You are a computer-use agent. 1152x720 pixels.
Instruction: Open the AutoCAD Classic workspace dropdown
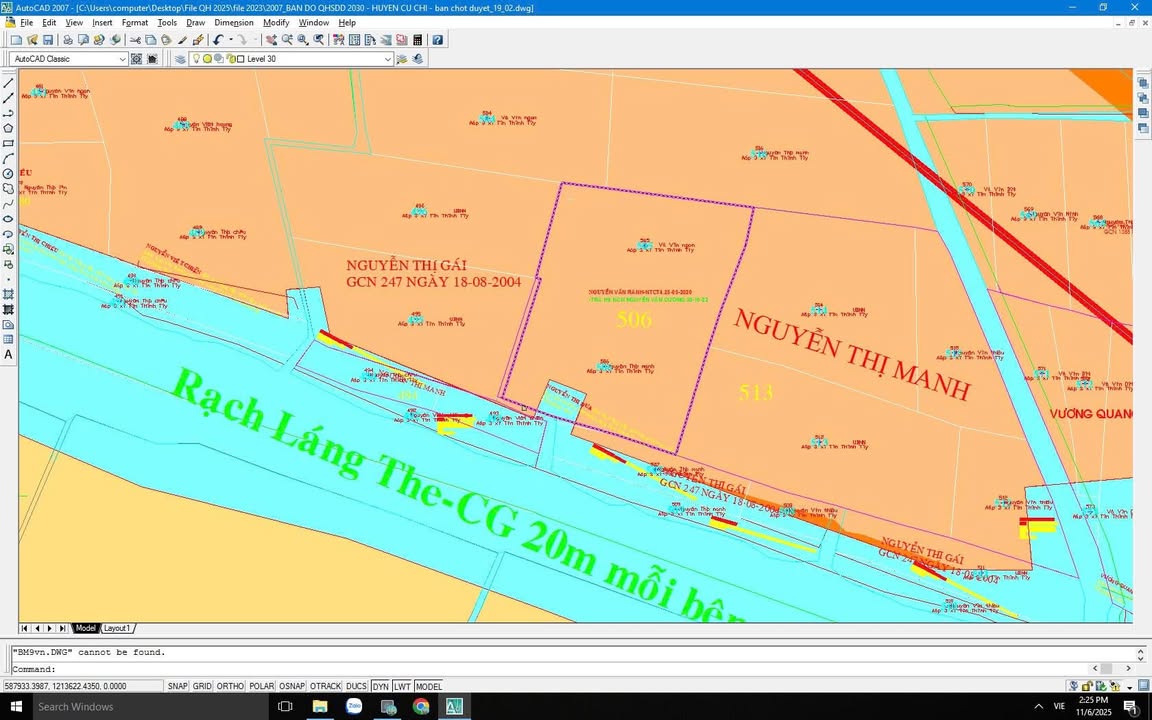(x=122, y=59)
